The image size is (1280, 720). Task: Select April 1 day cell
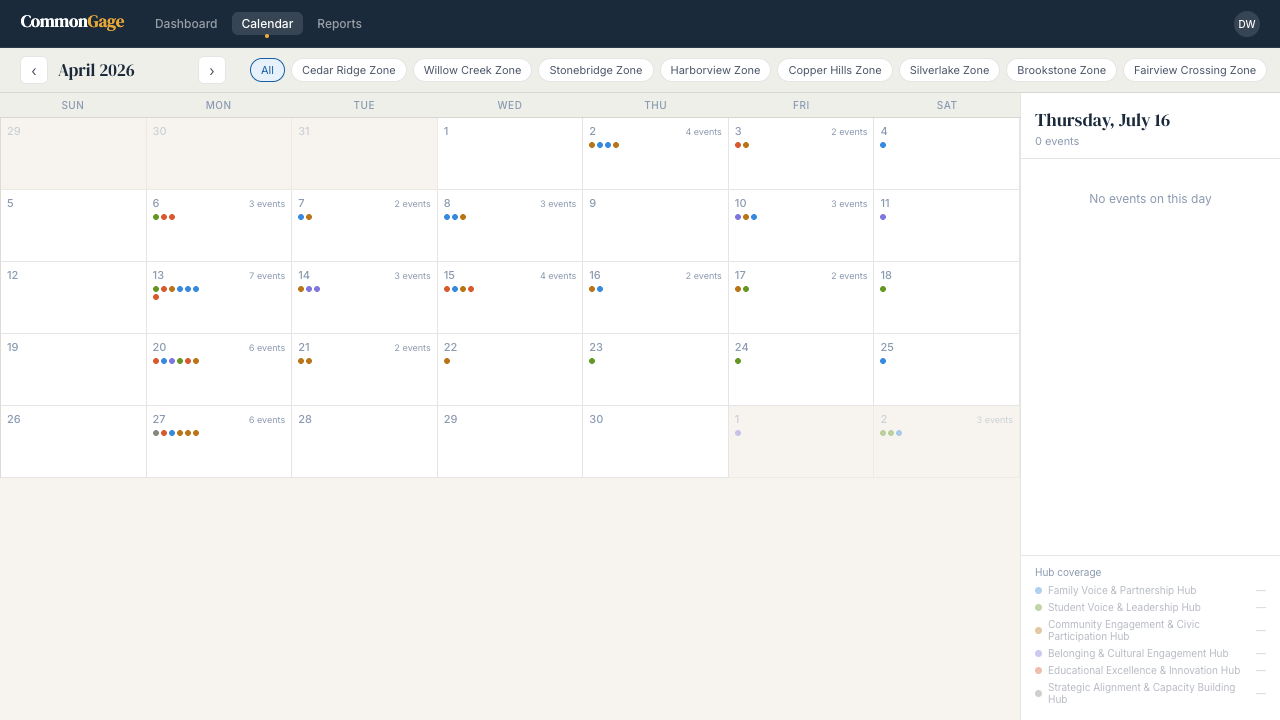point(510,153)
